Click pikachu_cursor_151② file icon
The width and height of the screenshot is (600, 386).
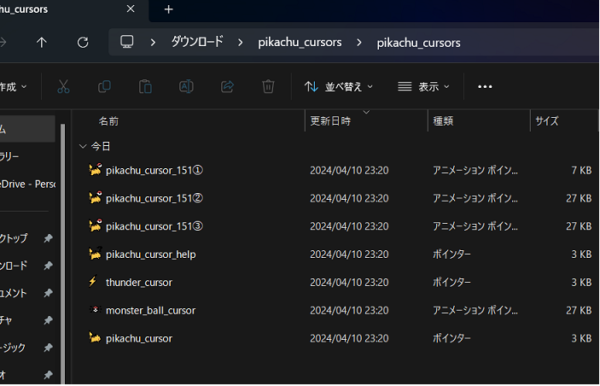[95, 197]
